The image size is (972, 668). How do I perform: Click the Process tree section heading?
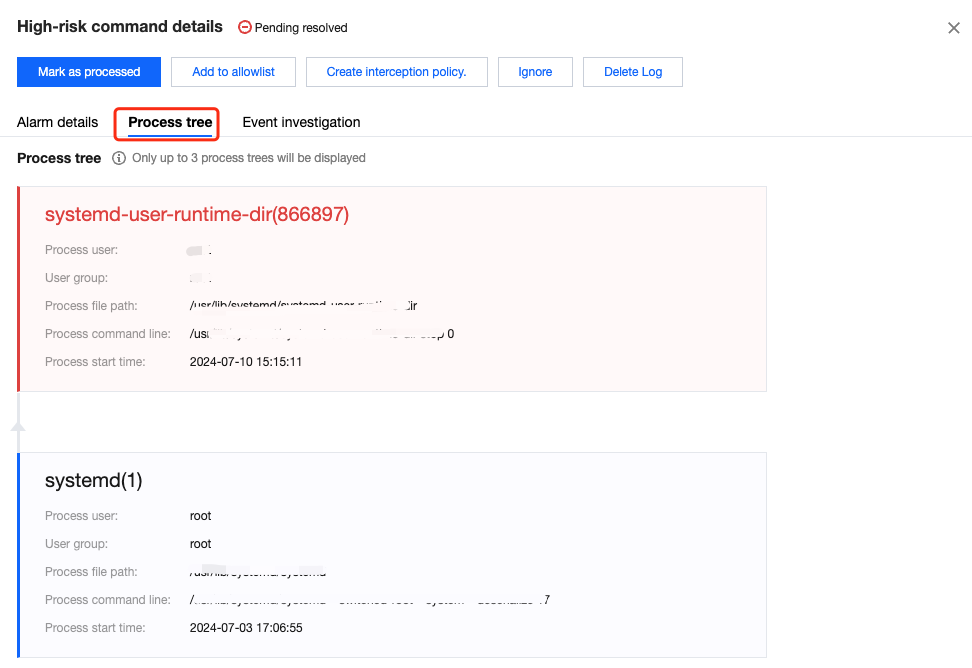click(x=59, y=158)
